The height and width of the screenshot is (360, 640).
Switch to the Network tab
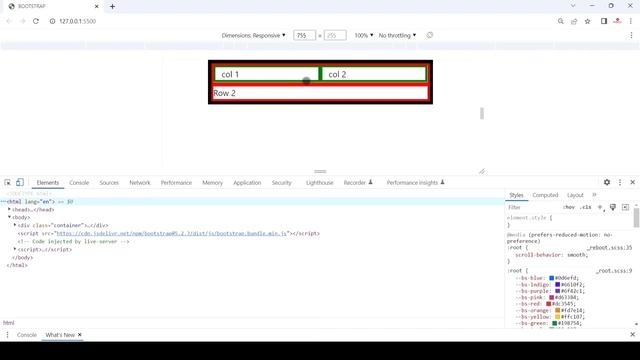[x=140, y=182]
